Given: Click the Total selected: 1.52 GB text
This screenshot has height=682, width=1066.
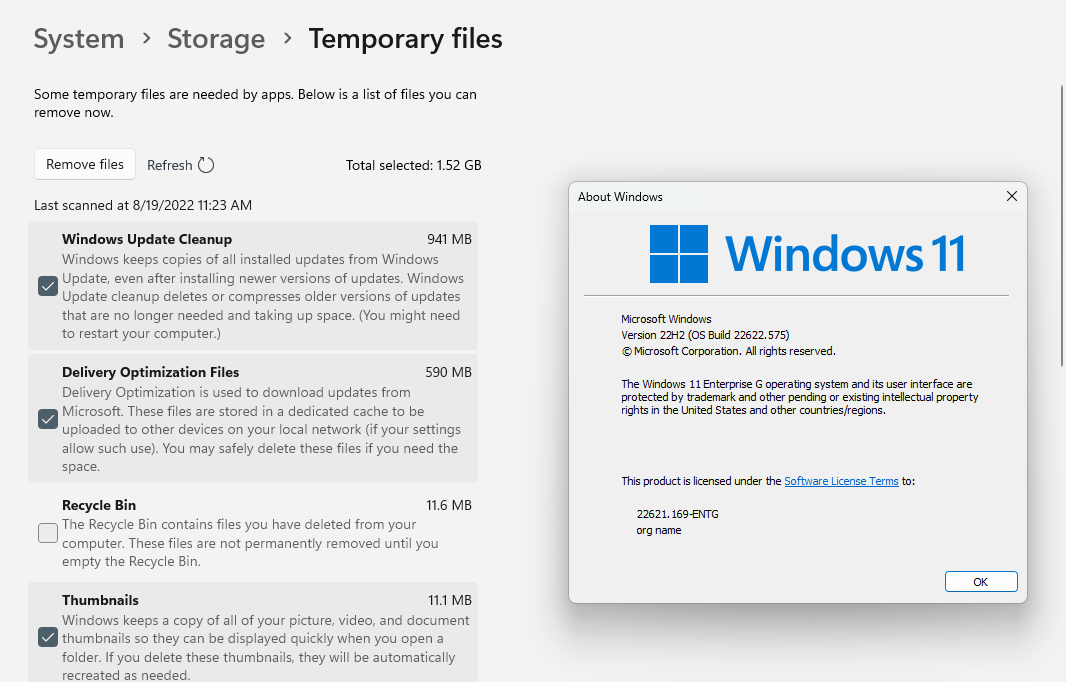Looking at the screenshot, I should (x=413, y=165).
